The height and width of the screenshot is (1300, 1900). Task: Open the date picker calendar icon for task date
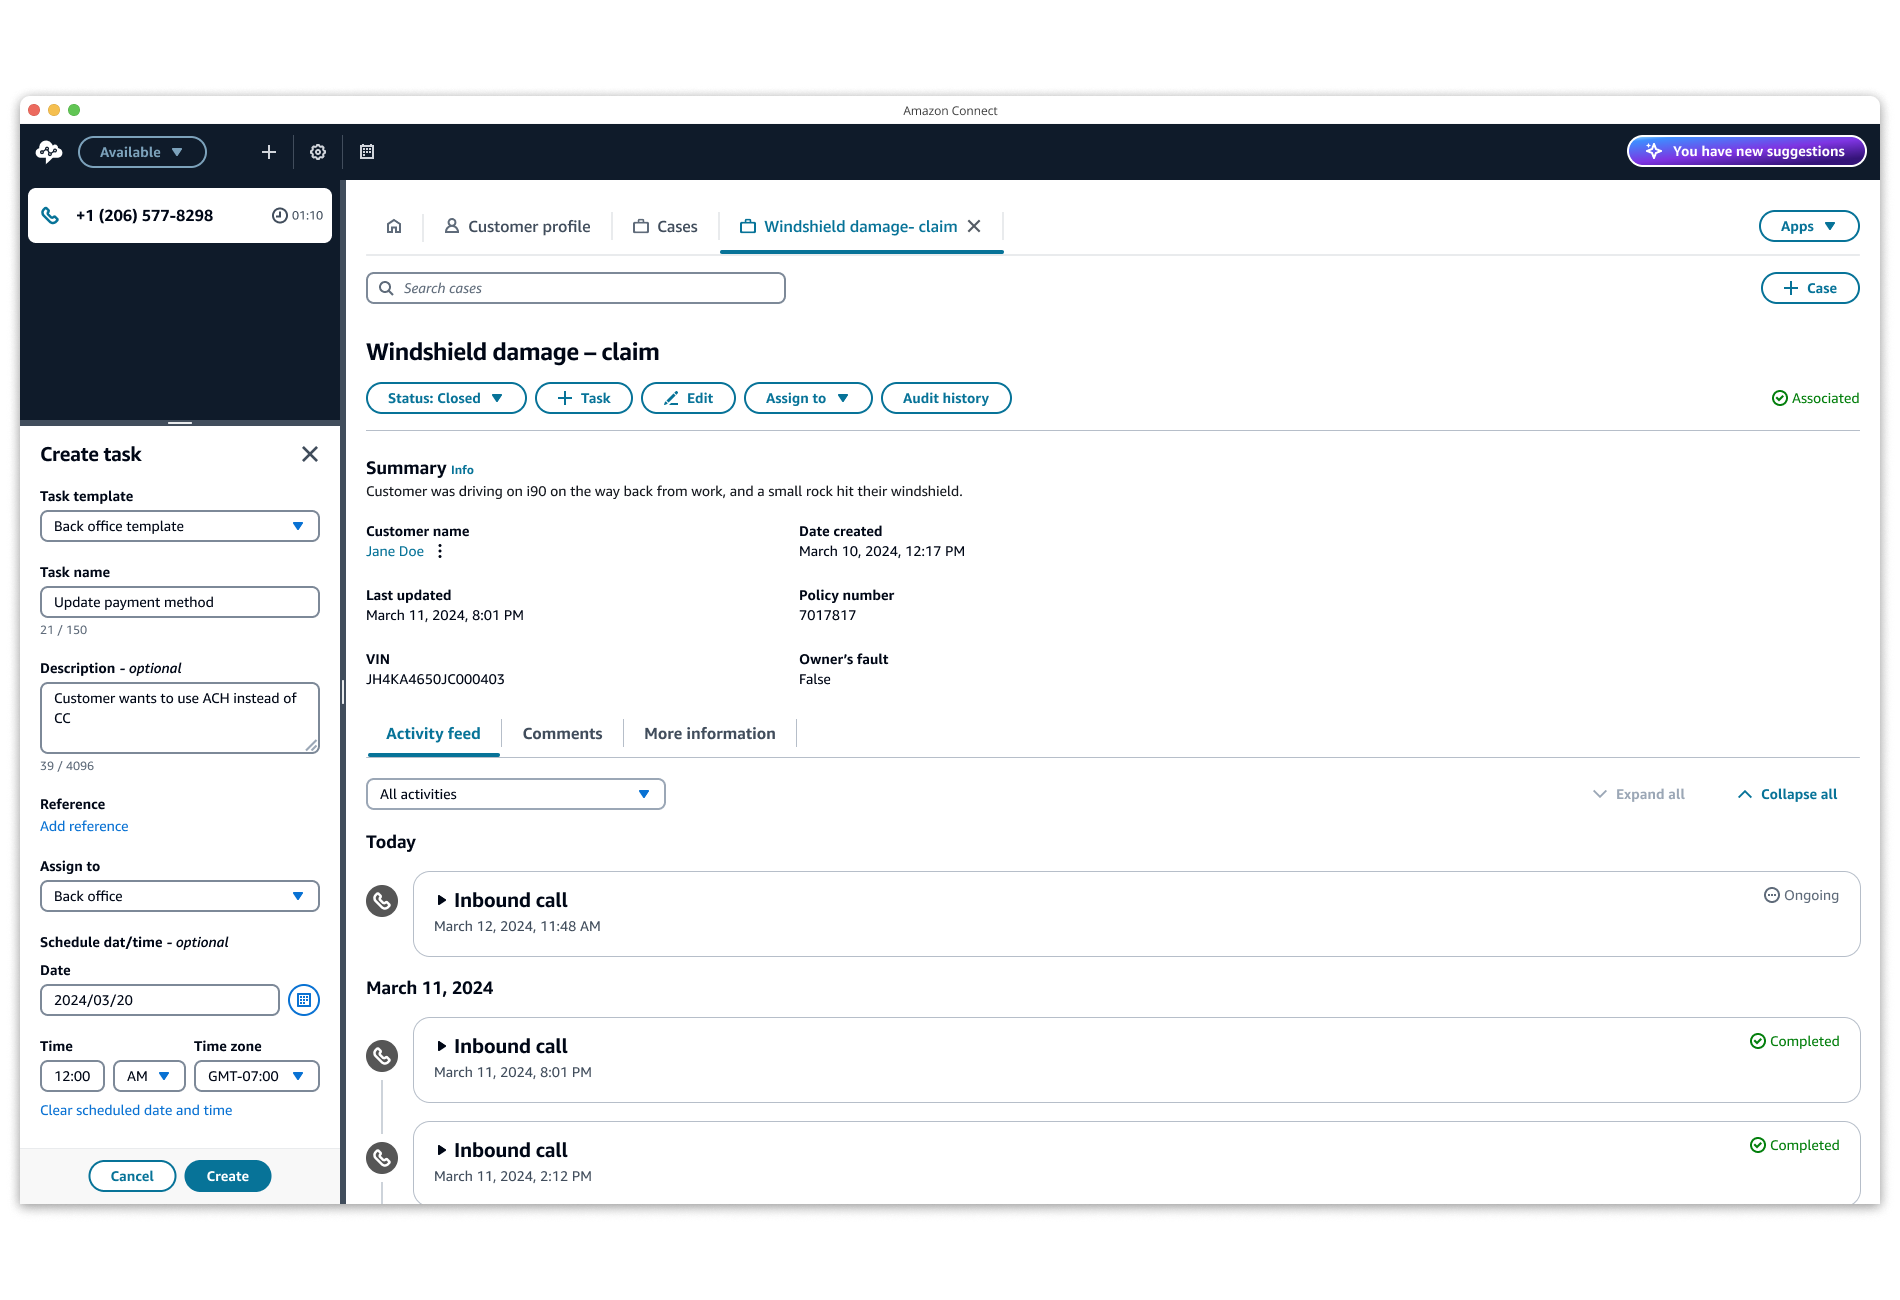(x=303, y=999)
